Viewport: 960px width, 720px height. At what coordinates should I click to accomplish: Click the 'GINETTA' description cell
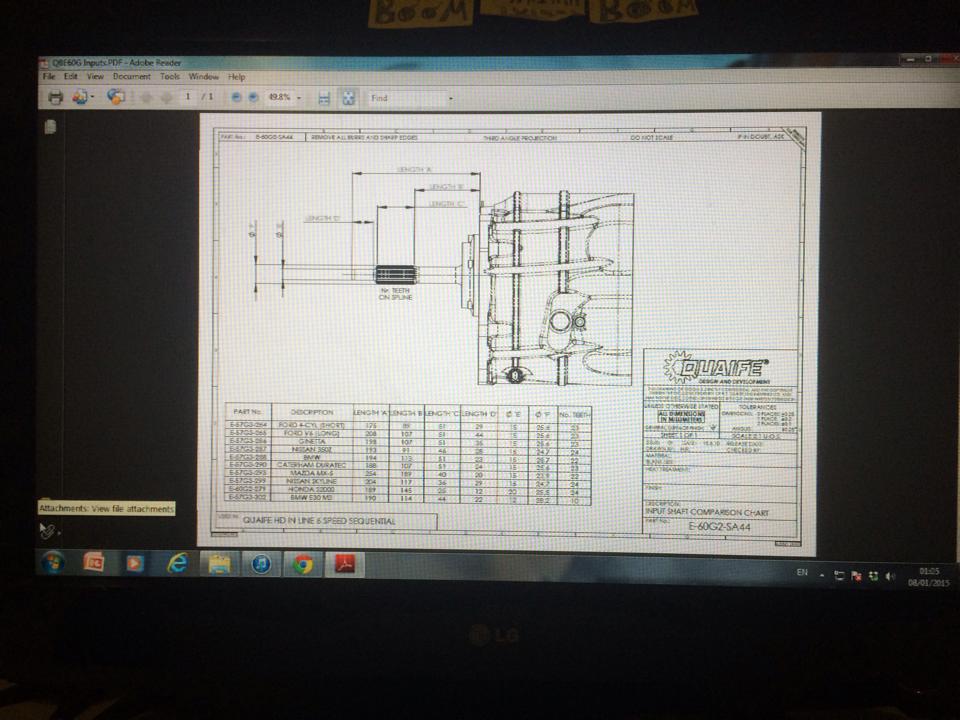(312, 441)
